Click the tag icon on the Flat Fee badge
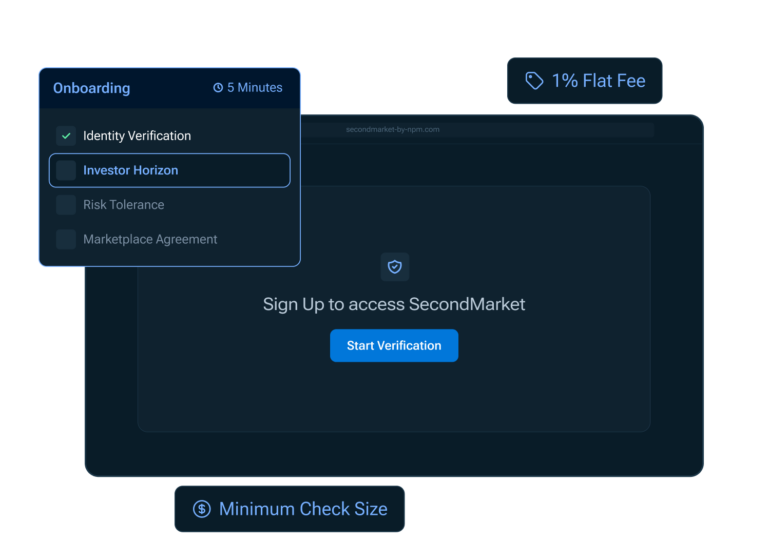 (x=535, y=81)
